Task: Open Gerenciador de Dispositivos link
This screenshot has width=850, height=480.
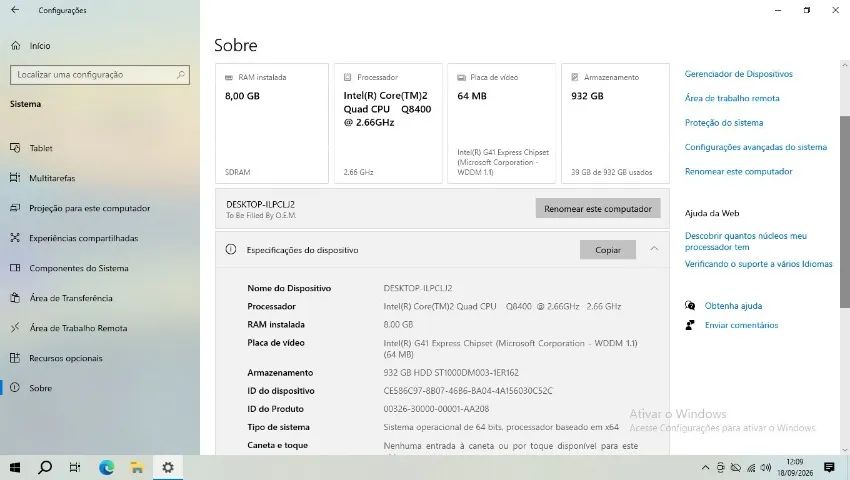Action: 738,74
